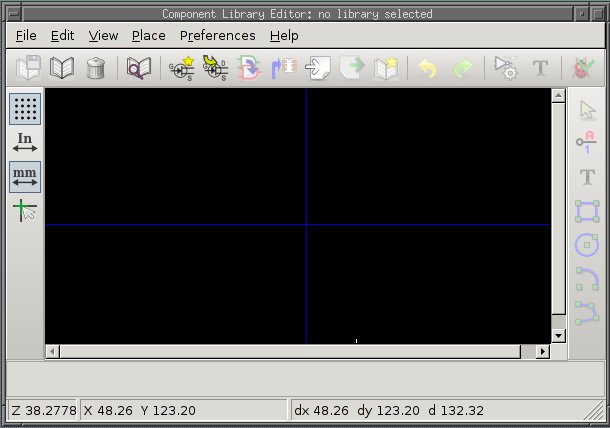
Task: Open the Place menu
Action: pos(148,35)
